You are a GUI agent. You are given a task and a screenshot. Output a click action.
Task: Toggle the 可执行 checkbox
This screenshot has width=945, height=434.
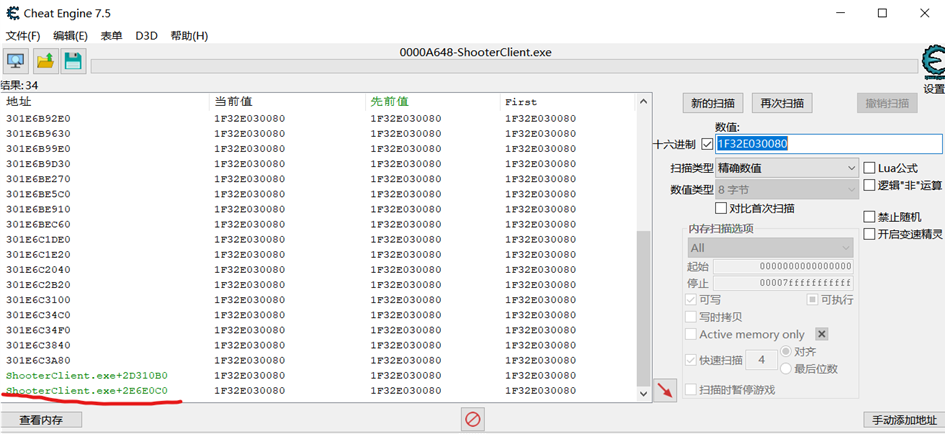812,300
